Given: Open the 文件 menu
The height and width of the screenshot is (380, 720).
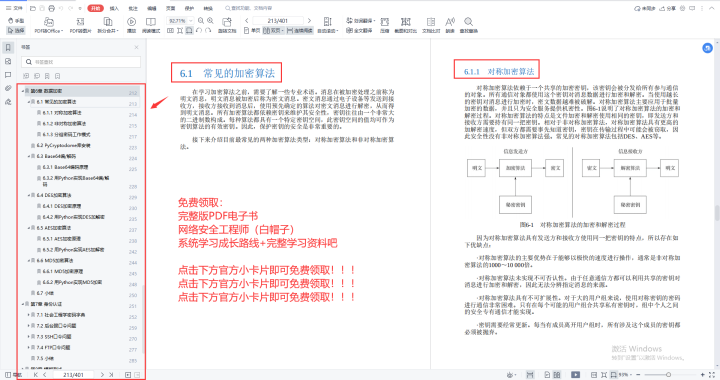Looking at the screenshot, I should 14,8.
